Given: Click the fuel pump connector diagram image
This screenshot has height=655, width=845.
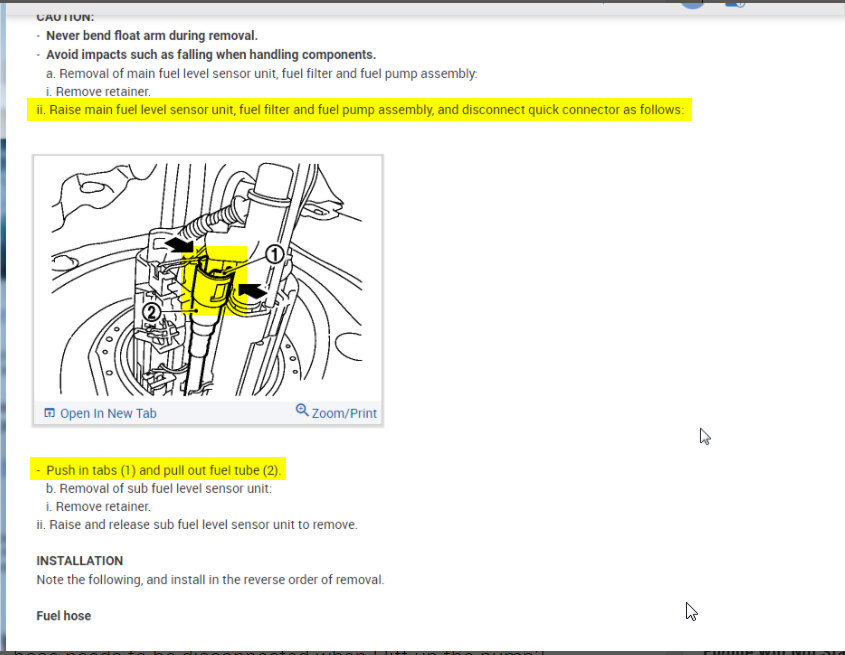Looking at the screenshot, I should (207, 279).
